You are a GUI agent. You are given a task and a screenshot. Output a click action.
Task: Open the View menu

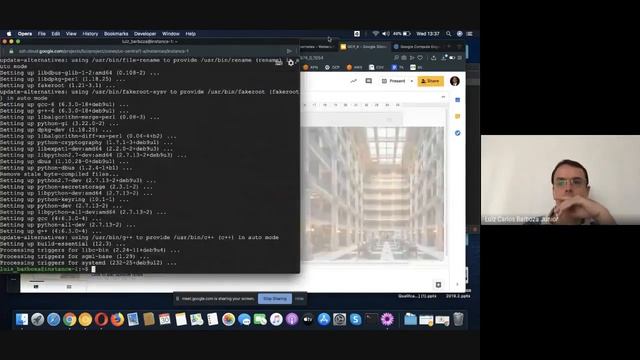tap(71, 34)
